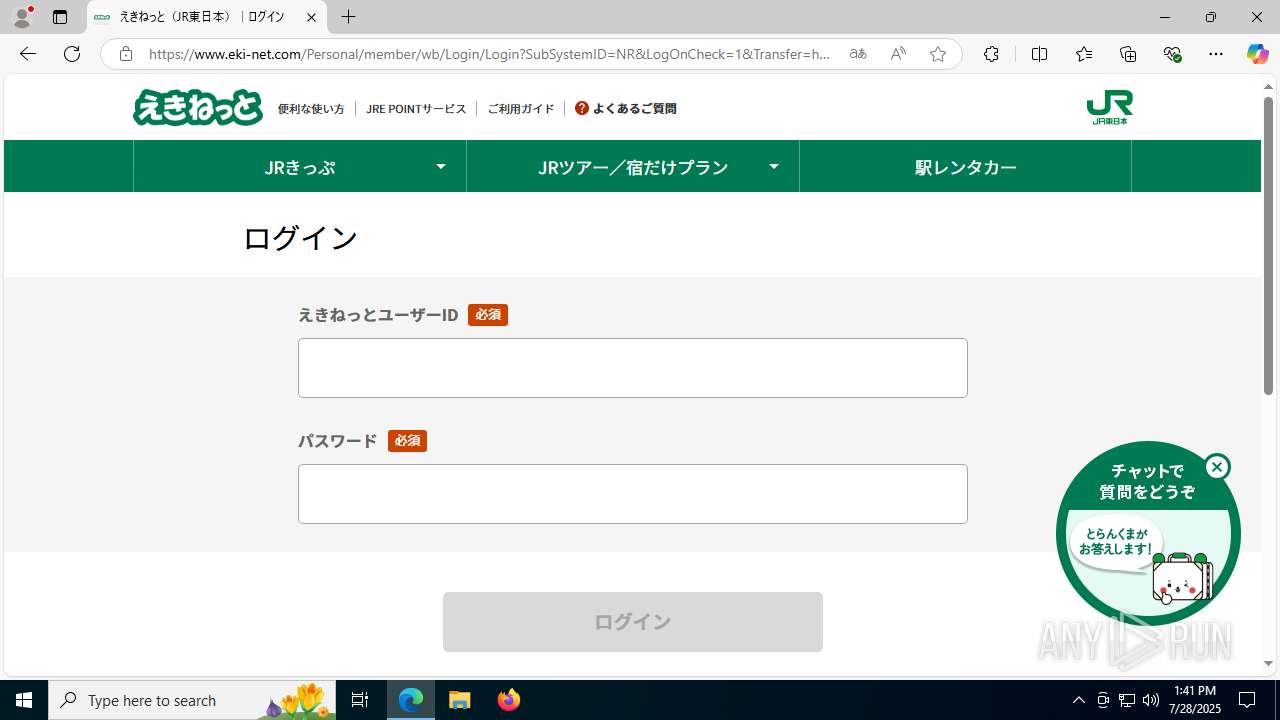The width and height of the screenshot is (1280, 720).
Task: Open tab actions menu
Action: click(60, 17)
